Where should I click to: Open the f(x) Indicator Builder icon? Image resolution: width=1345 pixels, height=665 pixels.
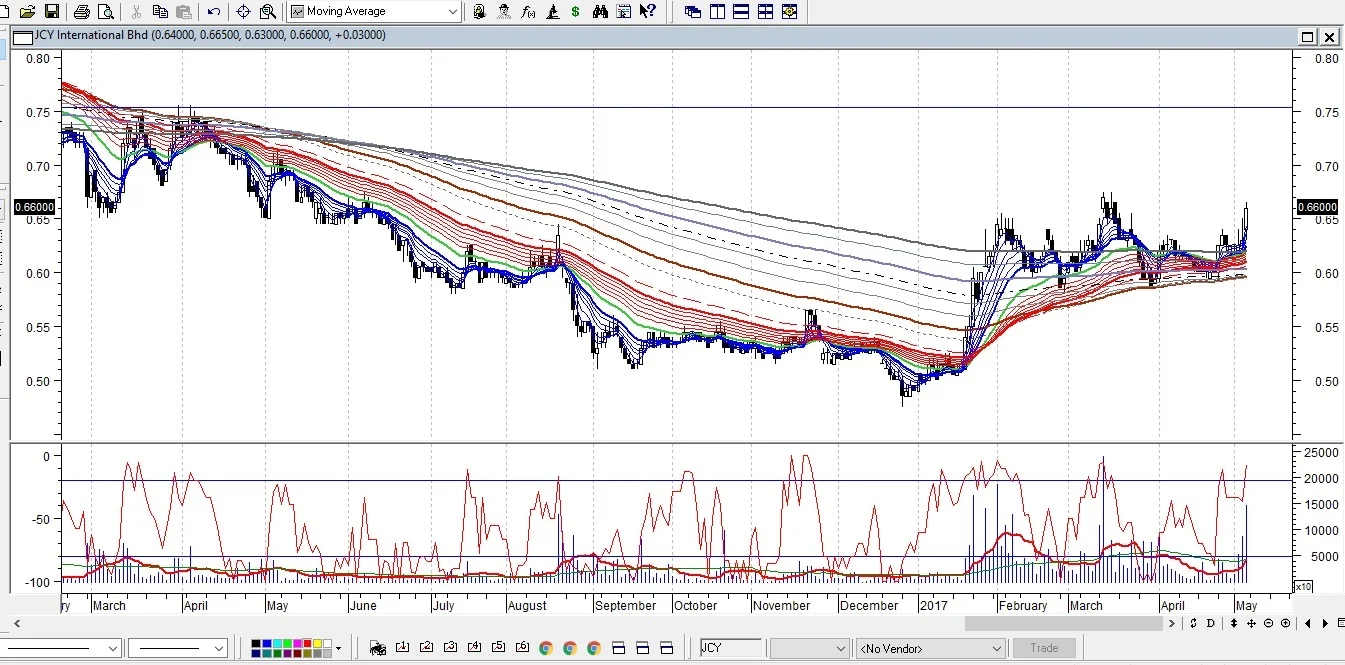point(528,12)
